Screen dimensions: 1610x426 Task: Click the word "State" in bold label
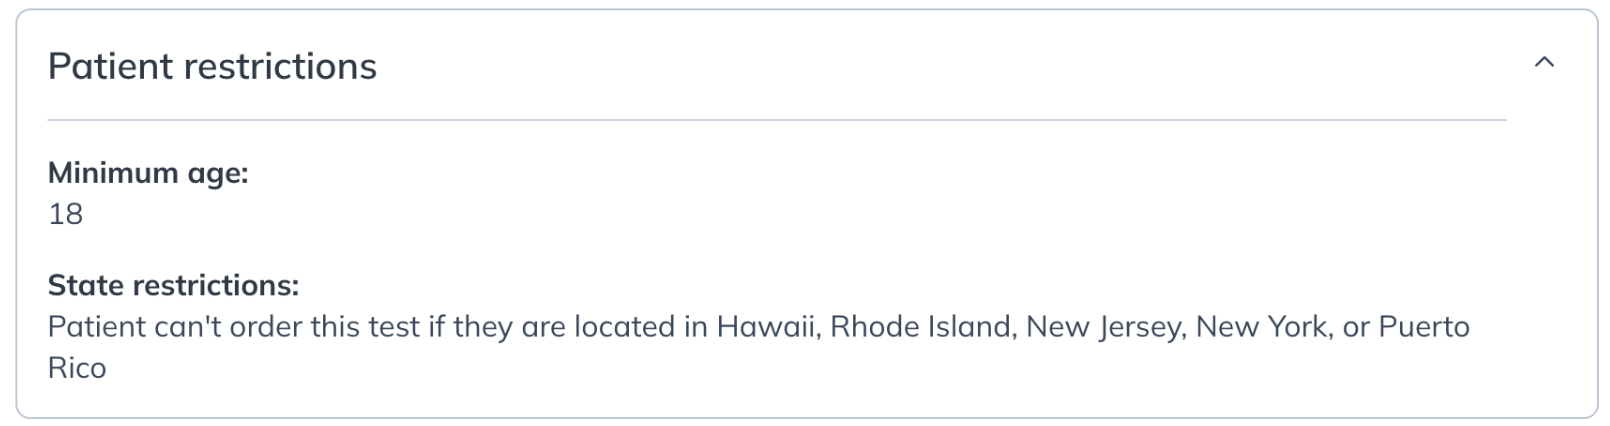86,286
